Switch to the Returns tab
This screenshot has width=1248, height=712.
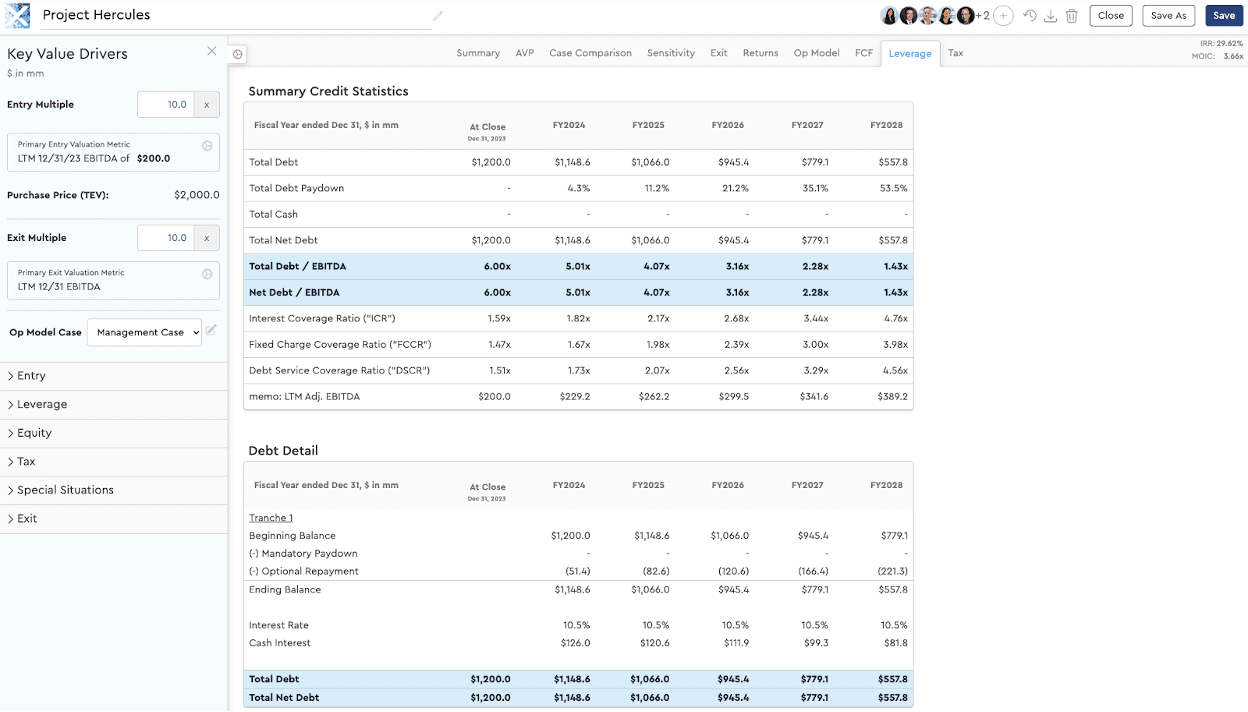click(760, 53)
